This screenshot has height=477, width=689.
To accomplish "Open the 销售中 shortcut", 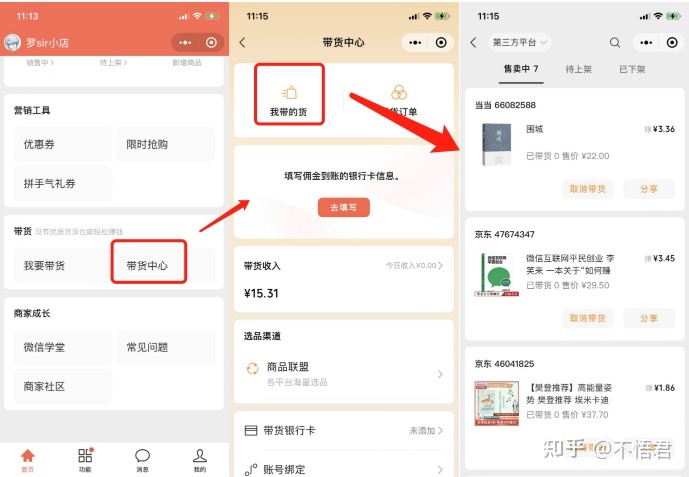I will (x=40, y=63).
